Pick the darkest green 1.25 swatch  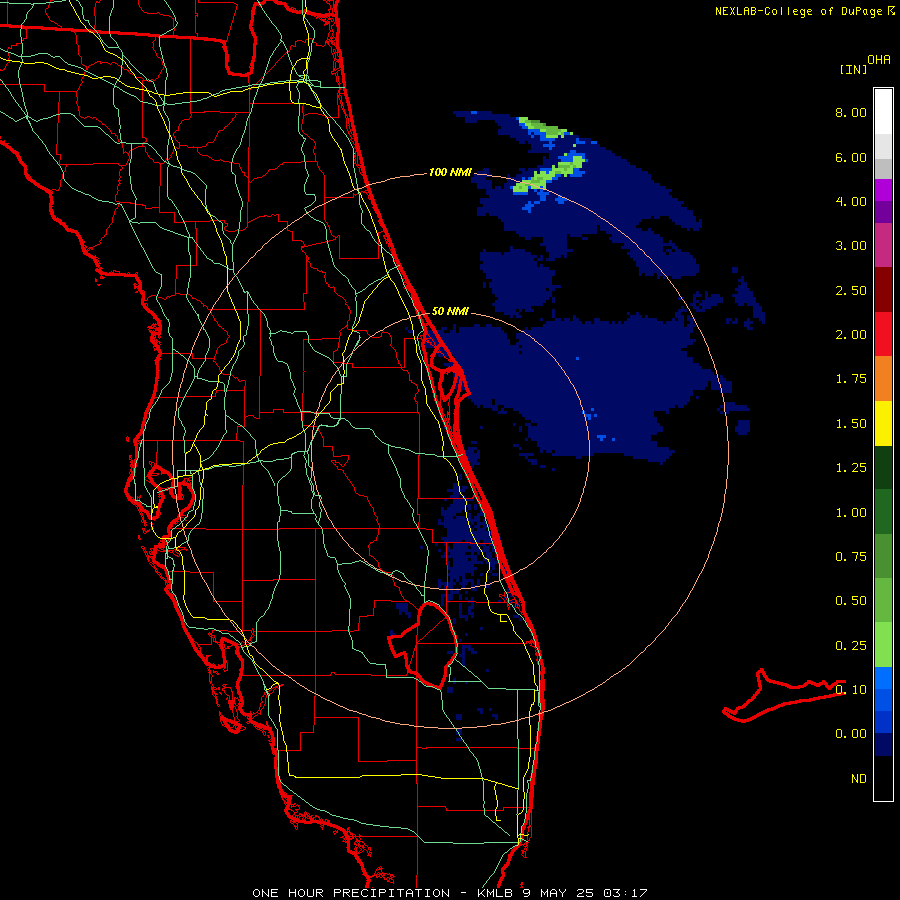[883, 468]
